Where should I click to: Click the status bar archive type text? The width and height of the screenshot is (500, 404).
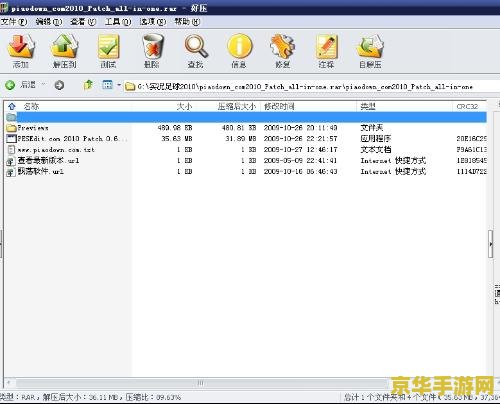tap(91, 397)
